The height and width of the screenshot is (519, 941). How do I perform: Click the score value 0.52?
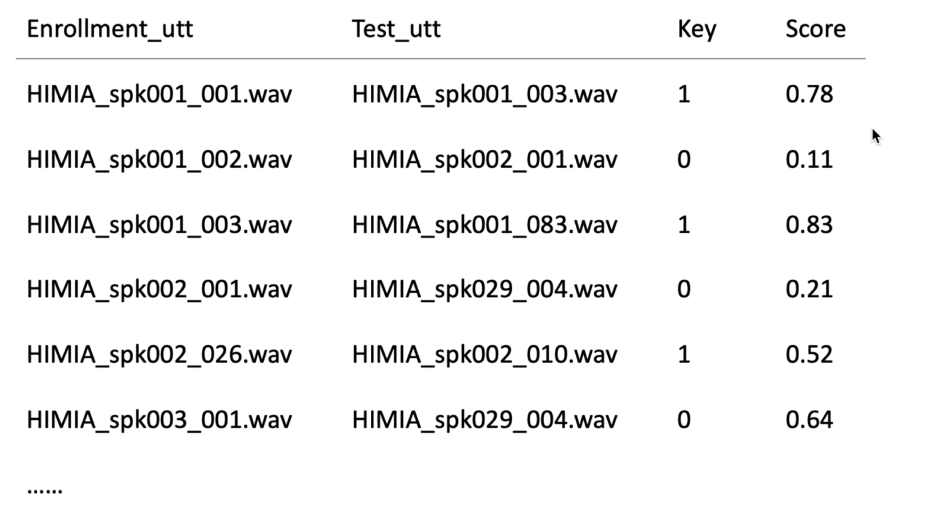[809, 355]
